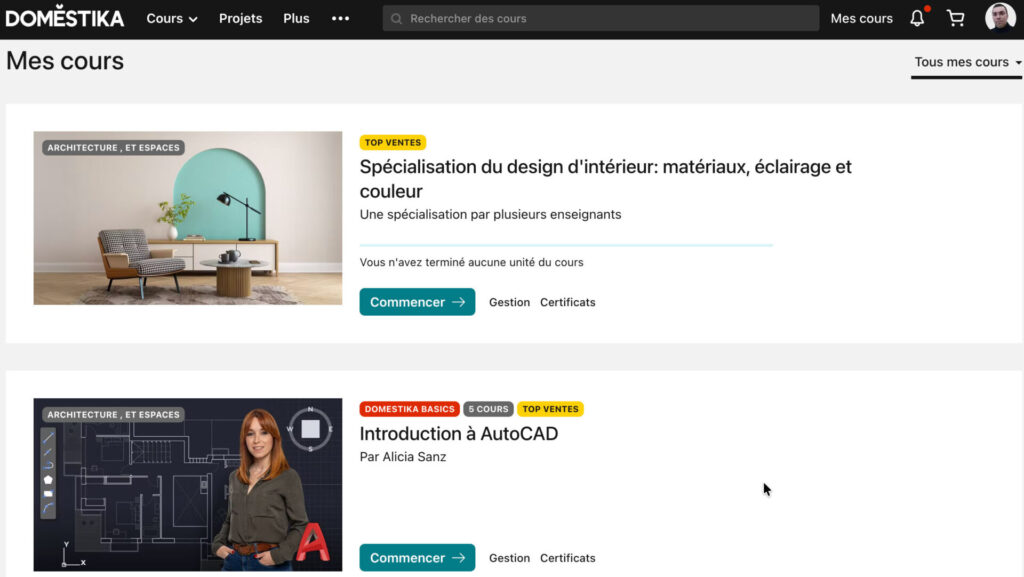The height and width of the screenshot is (577, 1024).
Task: Click the TOP VENTES badge on AutoCAD course
Action: tap(551, 409)
